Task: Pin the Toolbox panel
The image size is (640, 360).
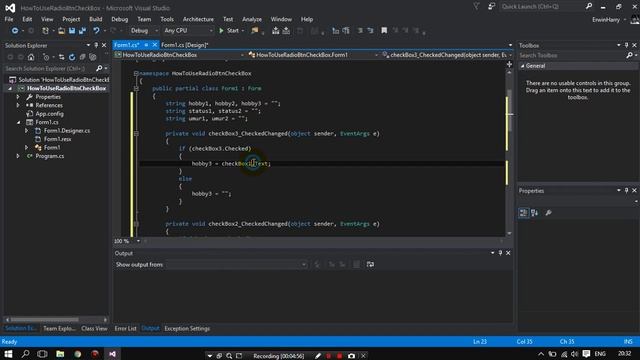Action: tap(627, 45)
